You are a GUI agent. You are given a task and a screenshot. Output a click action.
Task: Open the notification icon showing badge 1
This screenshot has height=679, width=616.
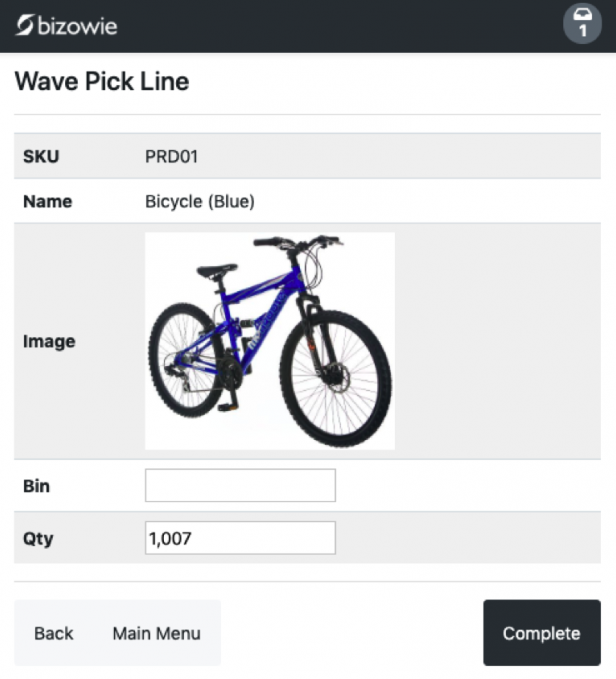[x=582, y=24]
